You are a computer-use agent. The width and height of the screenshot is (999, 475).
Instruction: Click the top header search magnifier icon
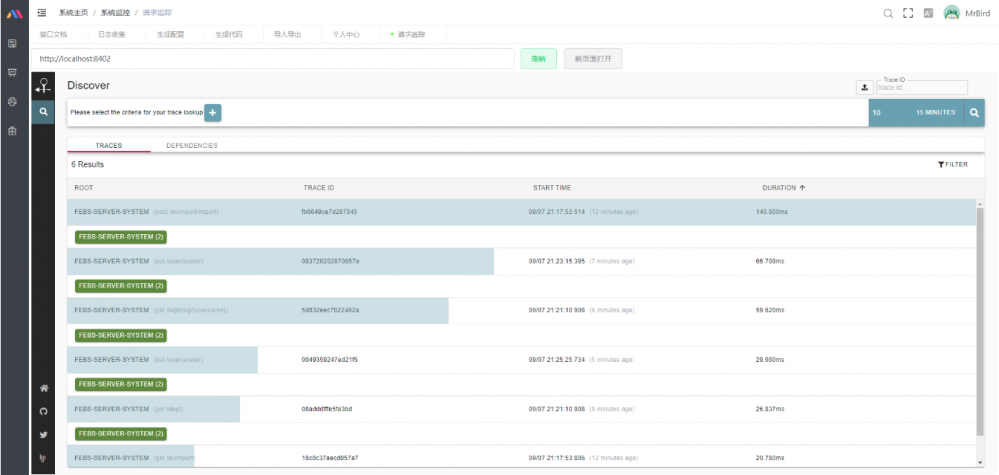pos(888,13)
